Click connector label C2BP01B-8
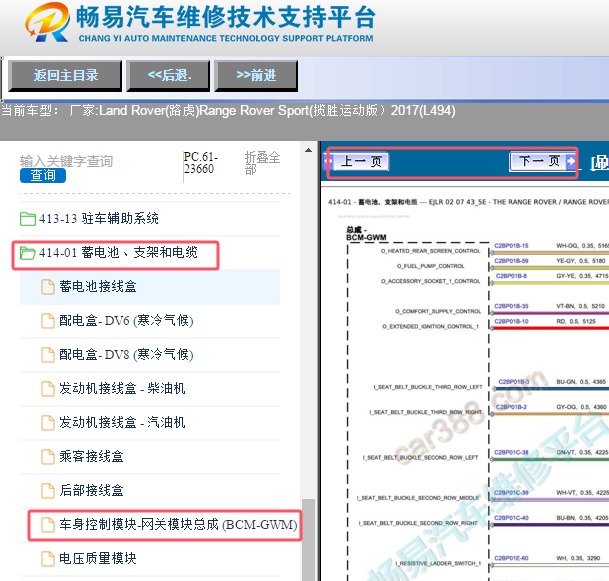Screen dimensions: 609x581 (x=511, y=276)
